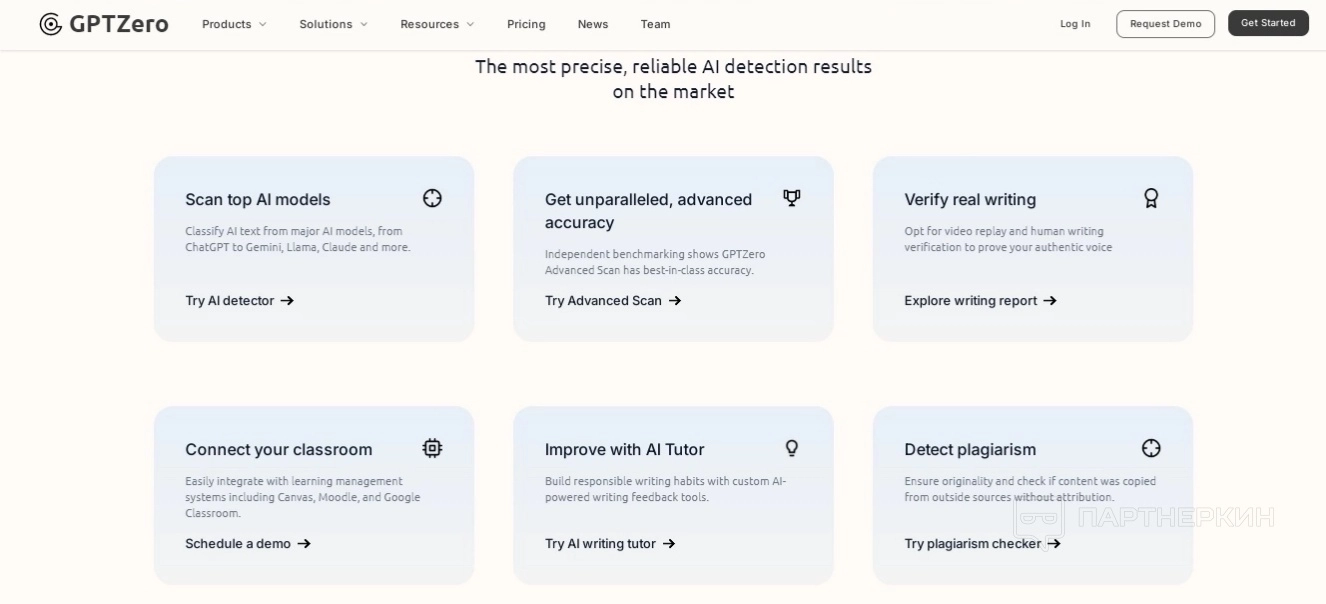Screen dimensions: 1326x604
Task: Click the Log In link
Action: point(1075,24)
